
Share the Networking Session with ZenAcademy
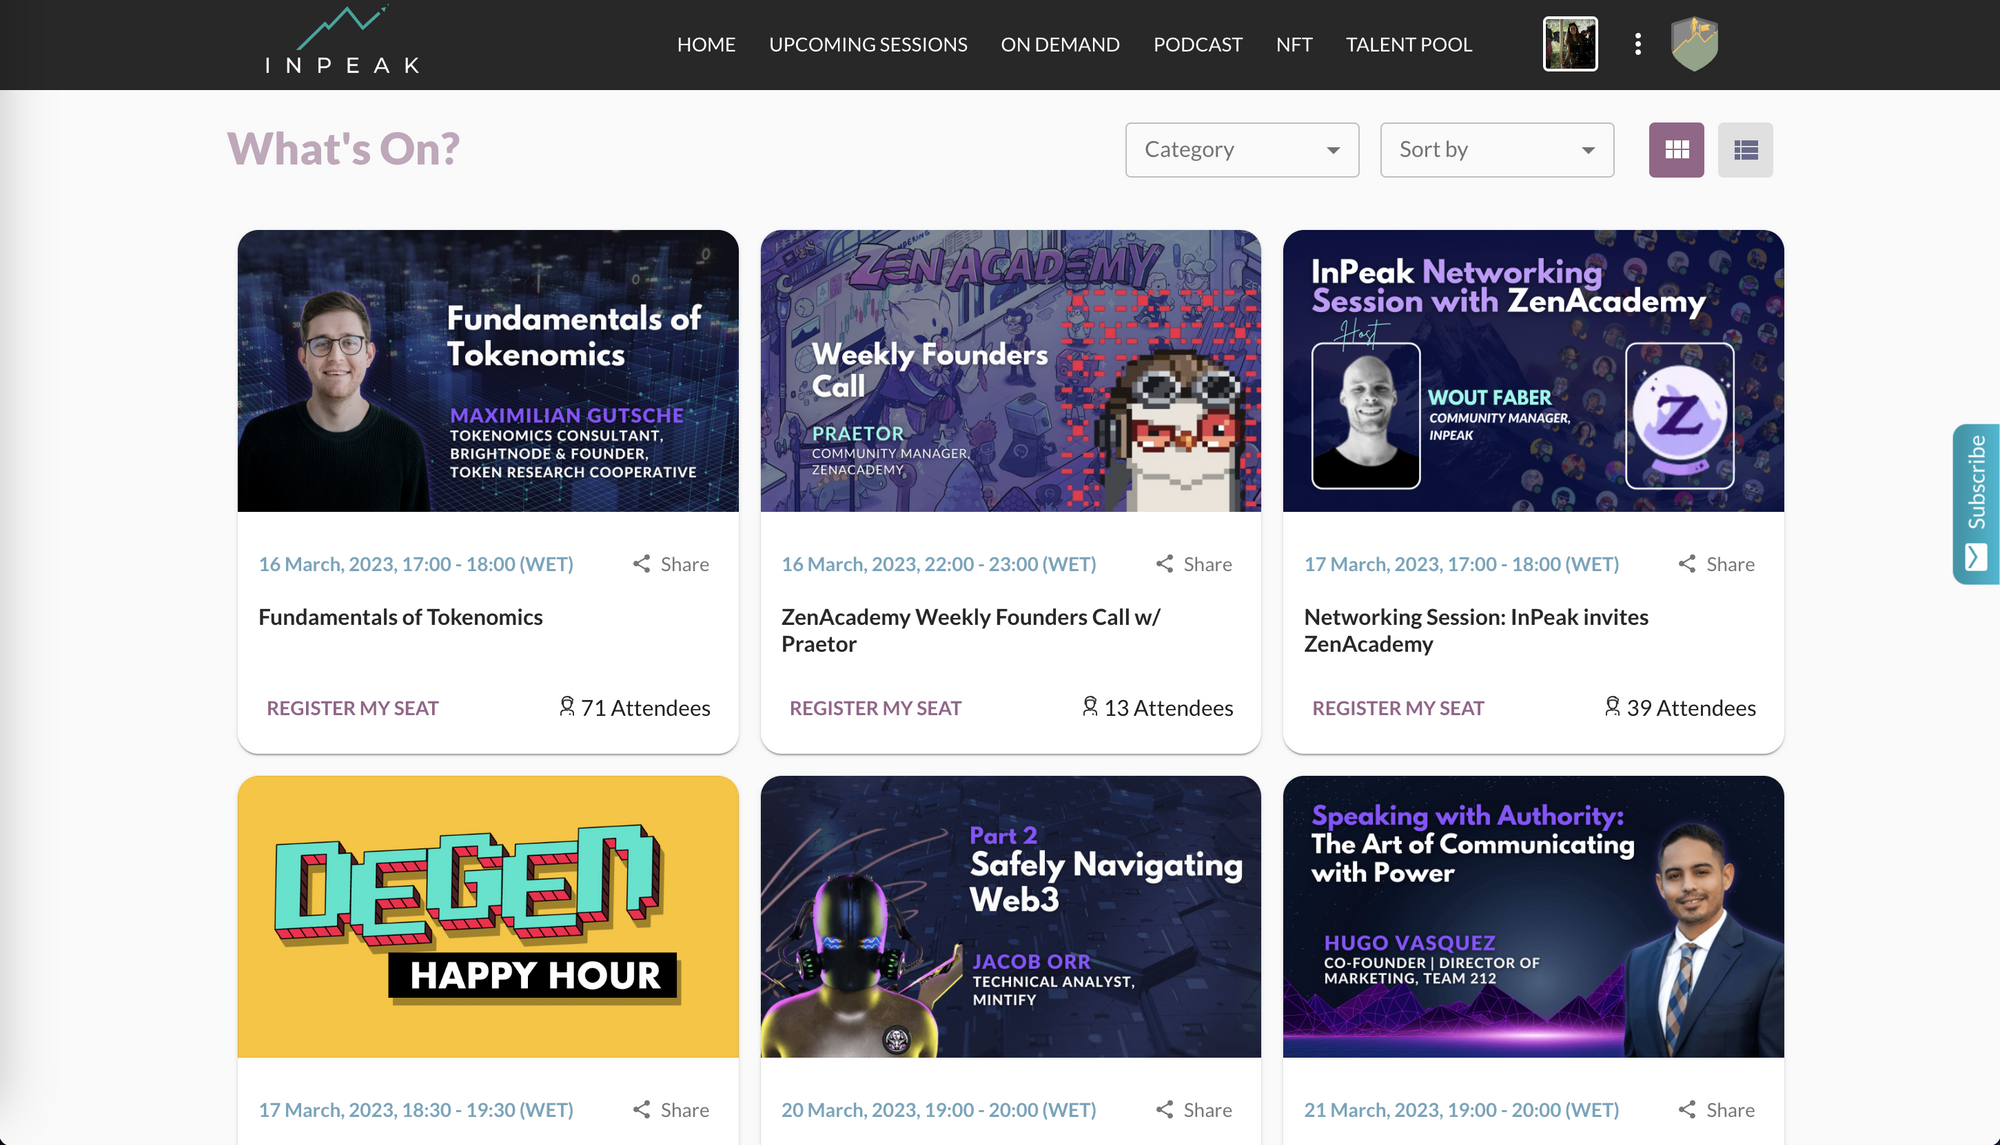click(x=1717, y=564)
